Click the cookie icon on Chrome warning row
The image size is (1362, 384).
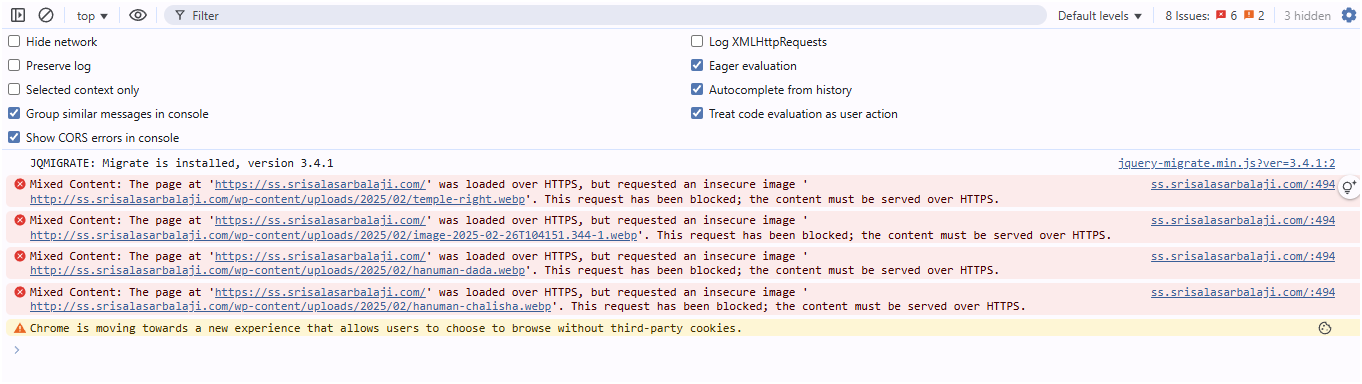(1325, 328)
